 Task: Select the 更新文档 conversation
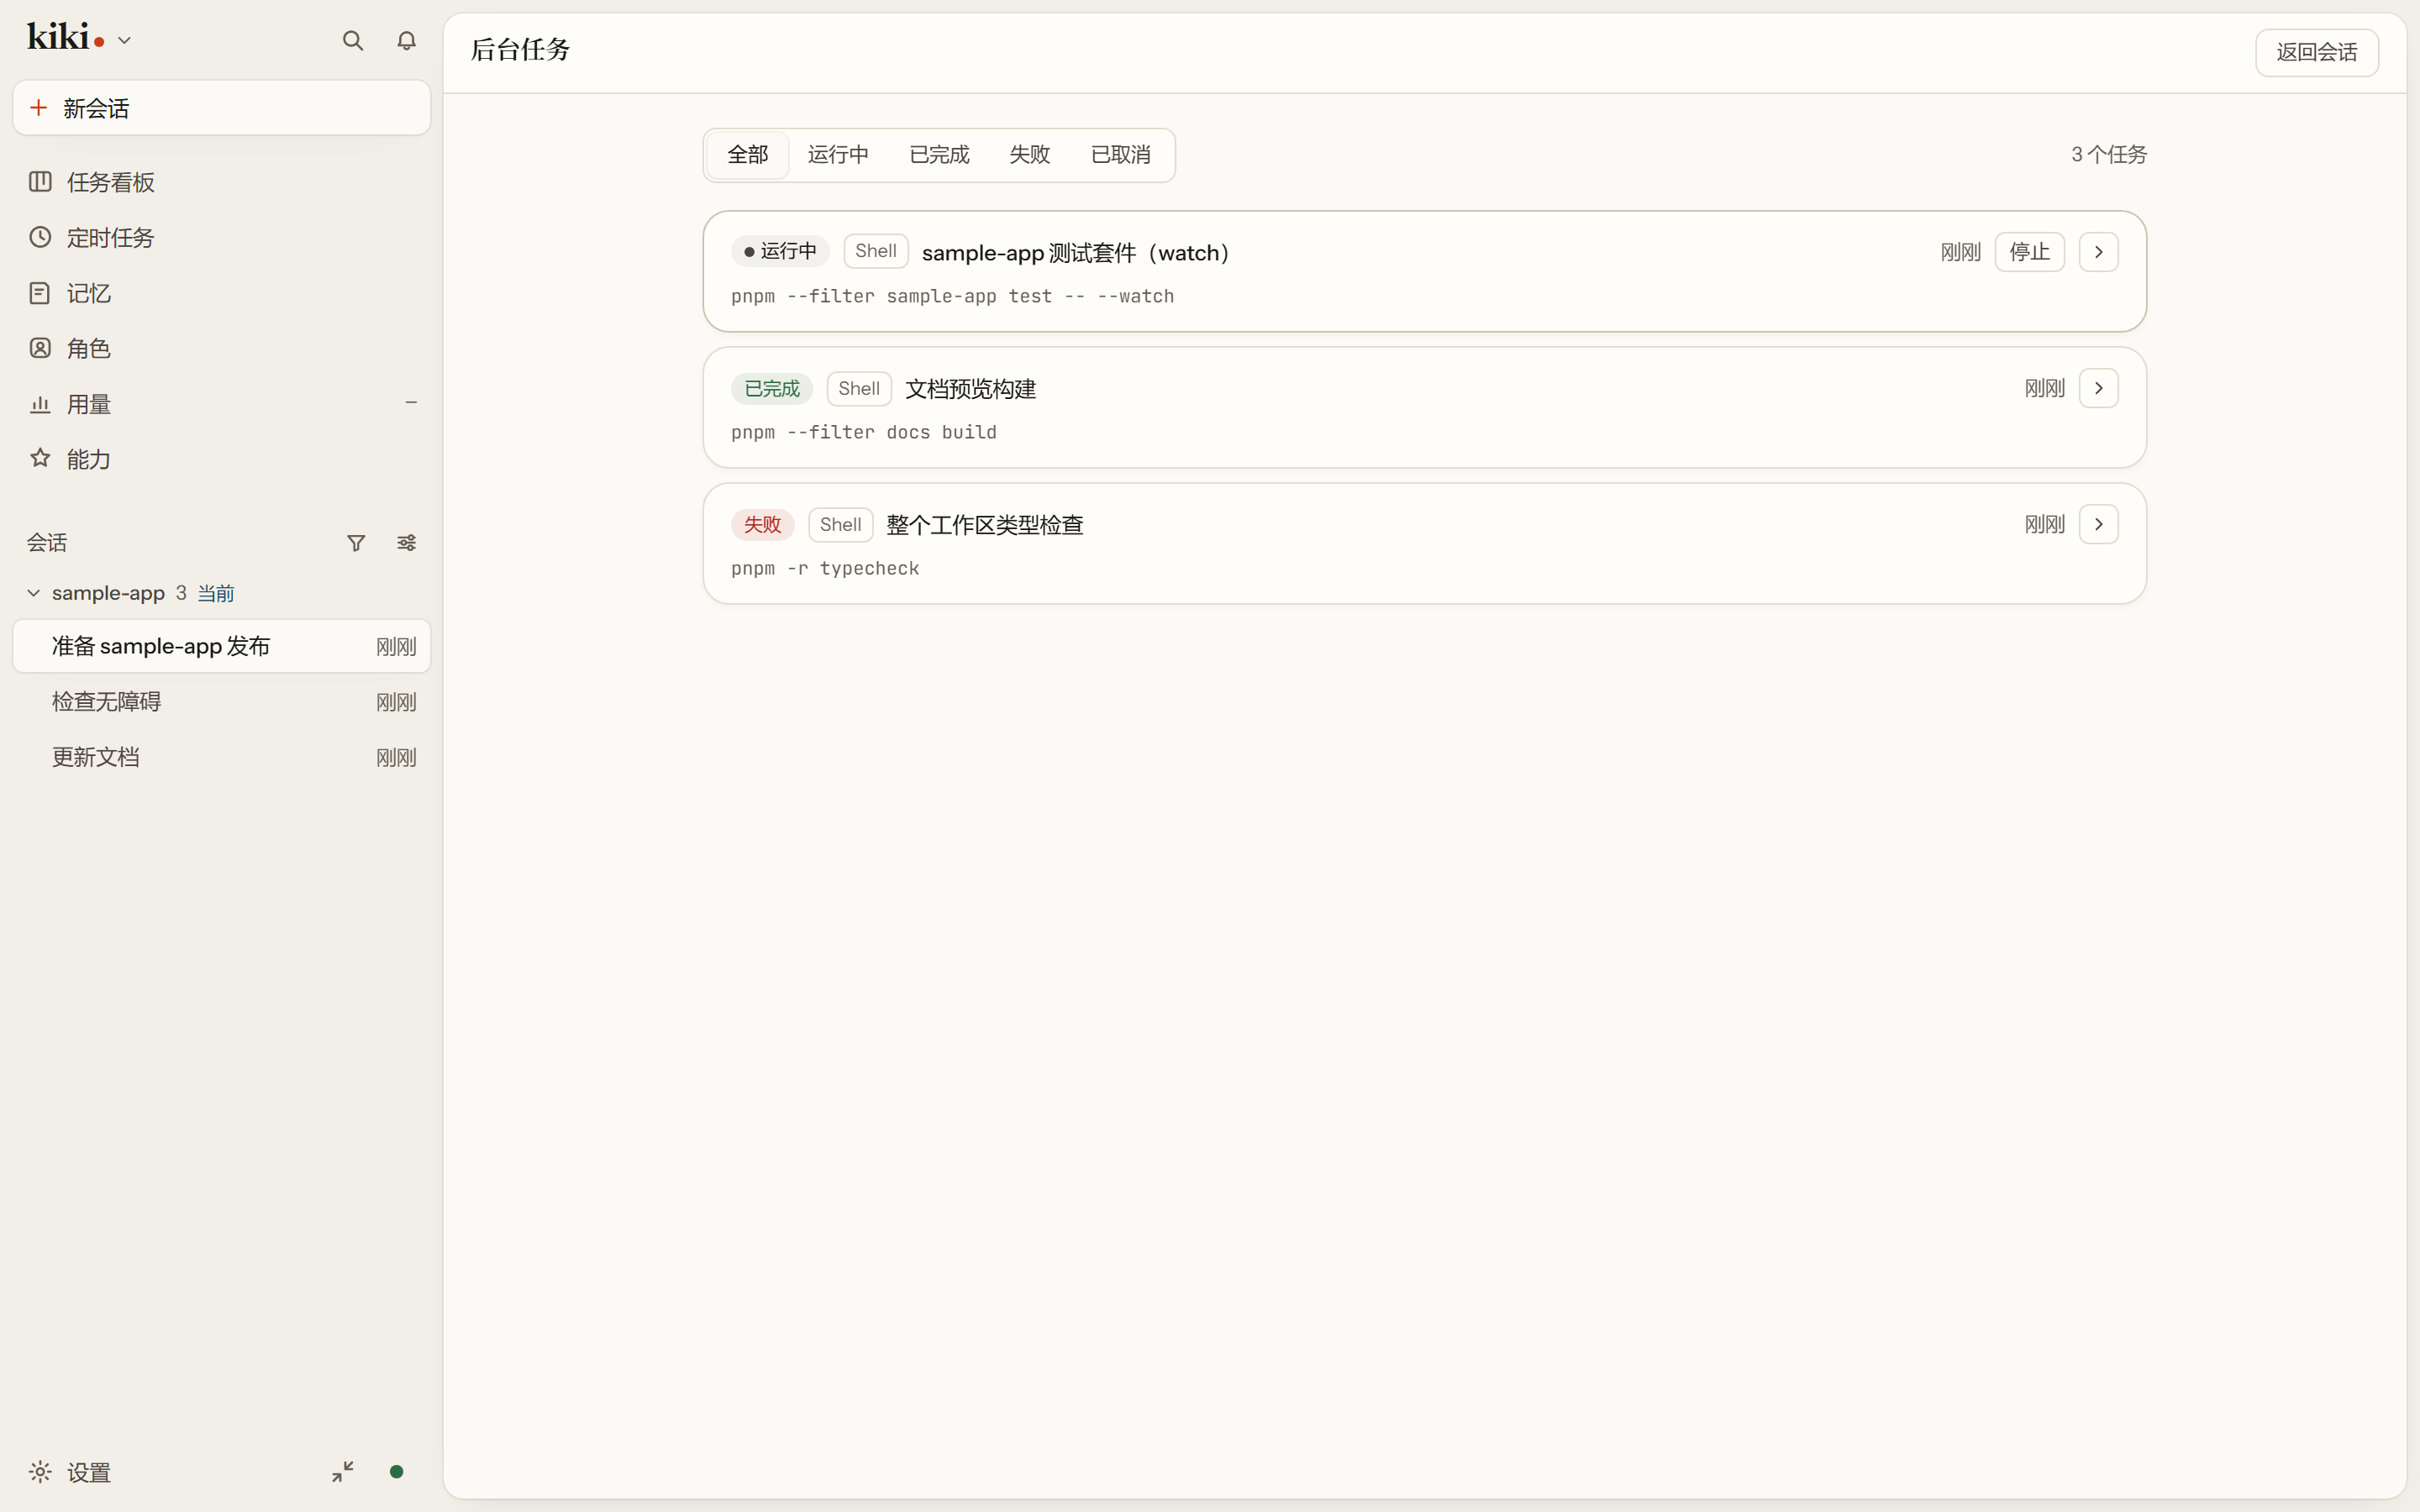click(x=221, y=757)
